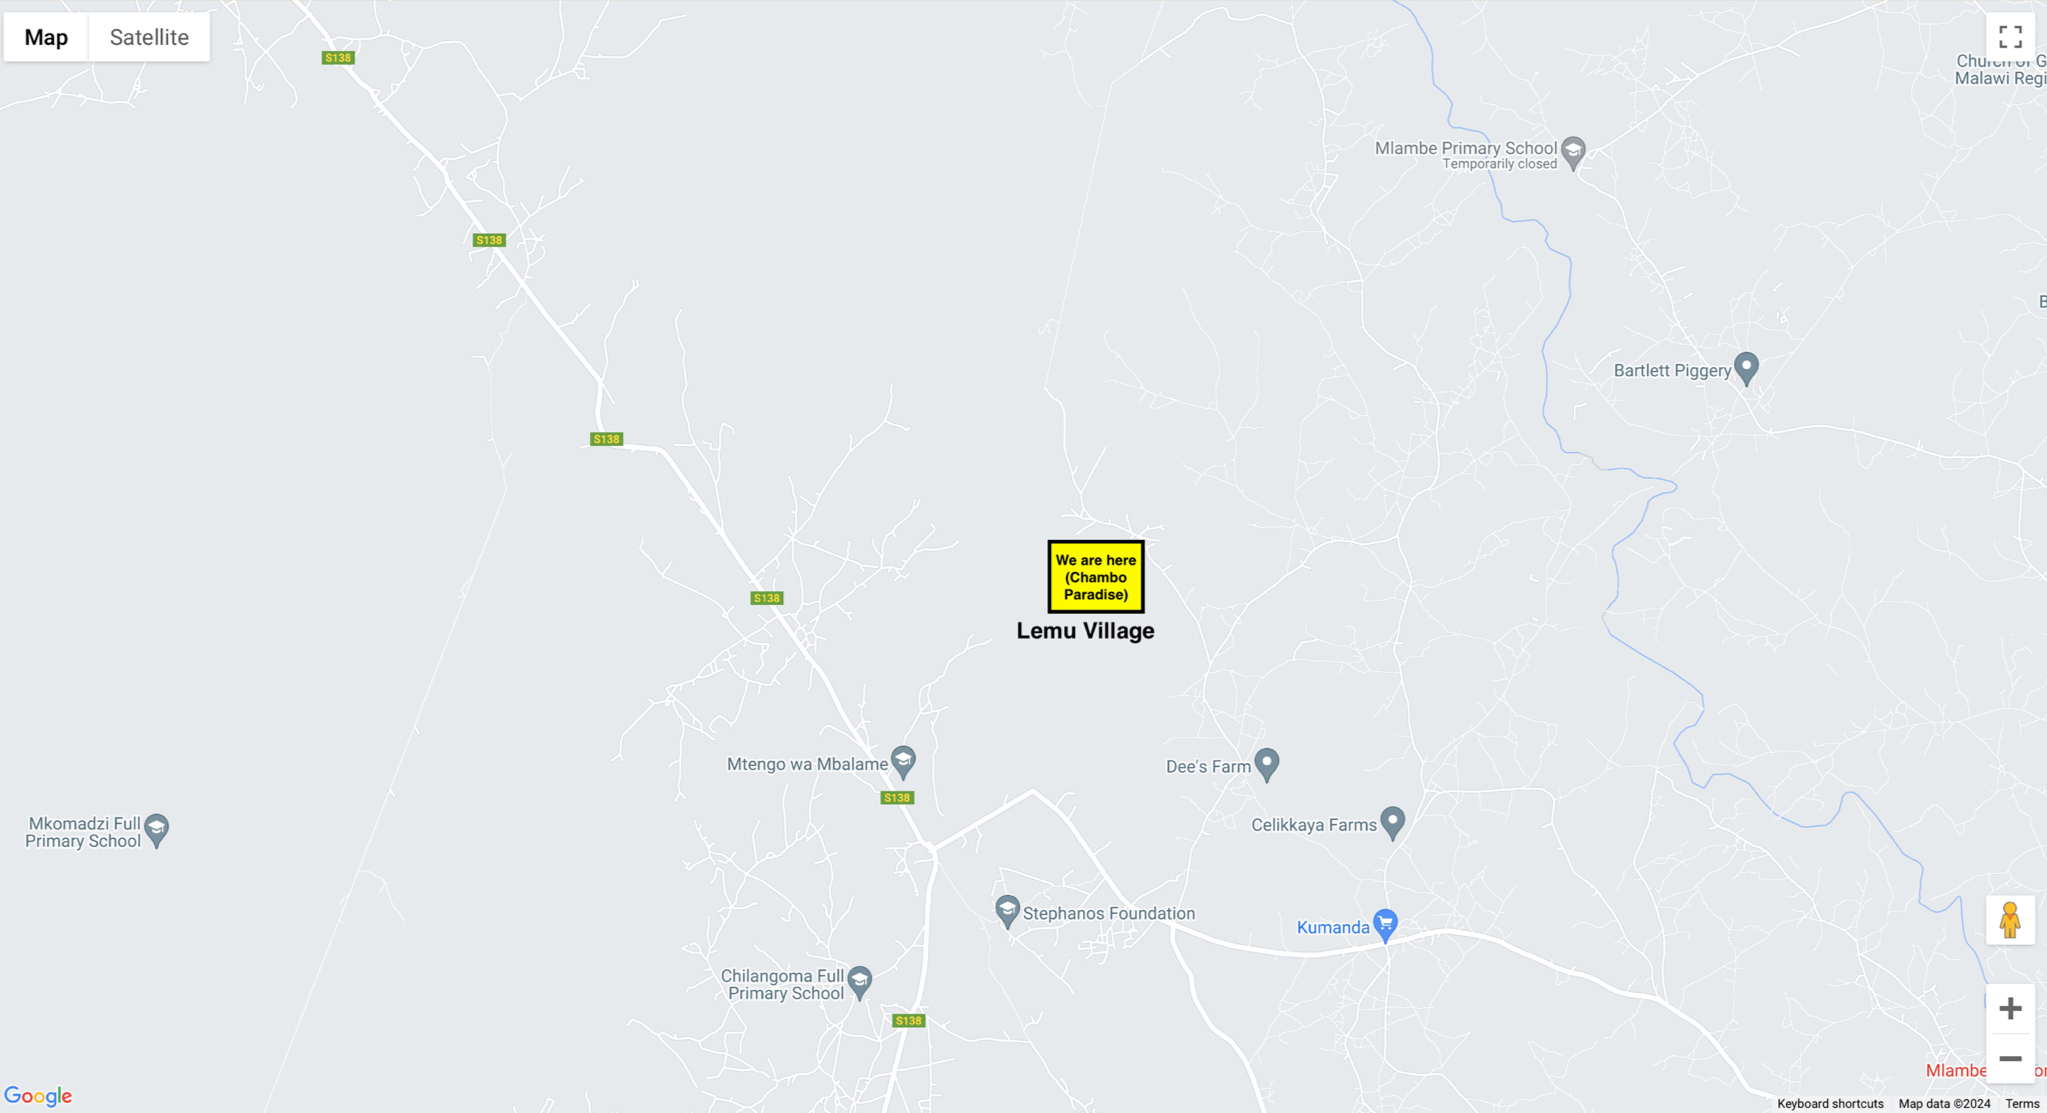Click the Lemu Village label

tap(1085, 631)
